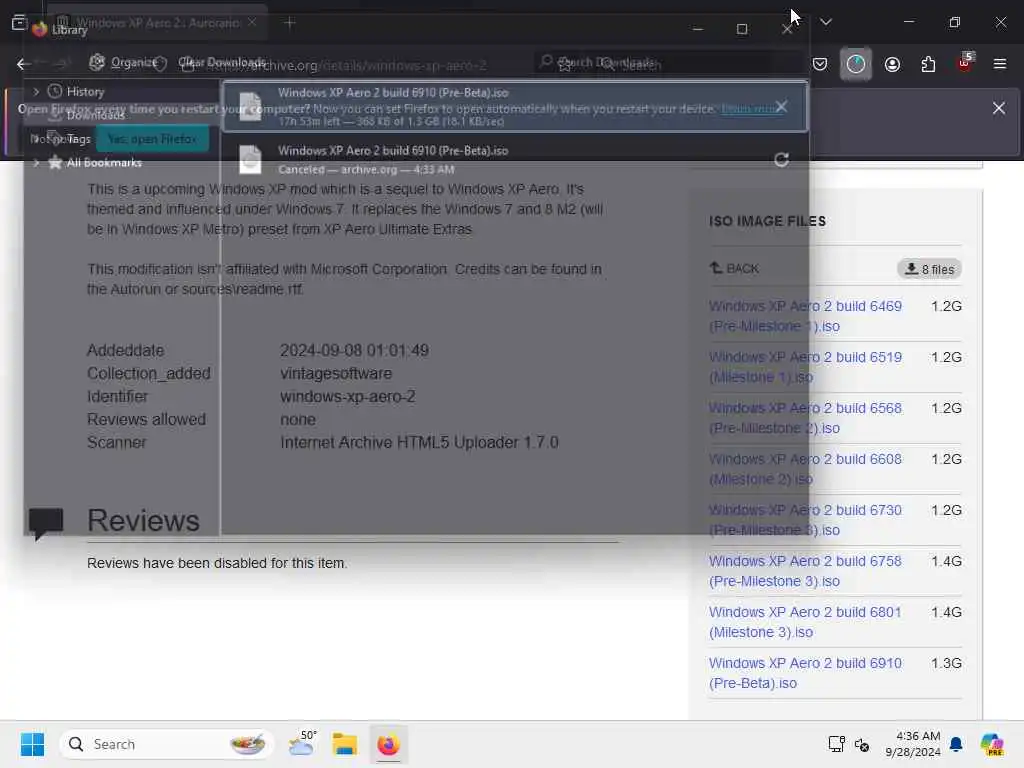Click BACK in ISO image files
The image size is (1024, 768).
point(734,268)
